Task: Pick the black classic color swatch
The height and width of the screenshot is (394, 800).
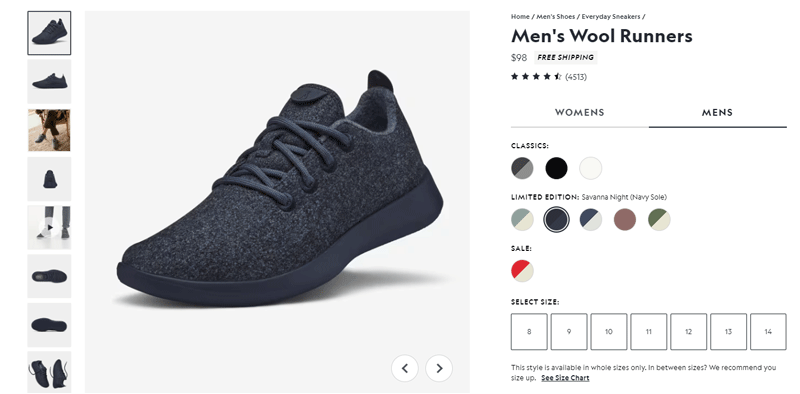Action: (556, 168)
